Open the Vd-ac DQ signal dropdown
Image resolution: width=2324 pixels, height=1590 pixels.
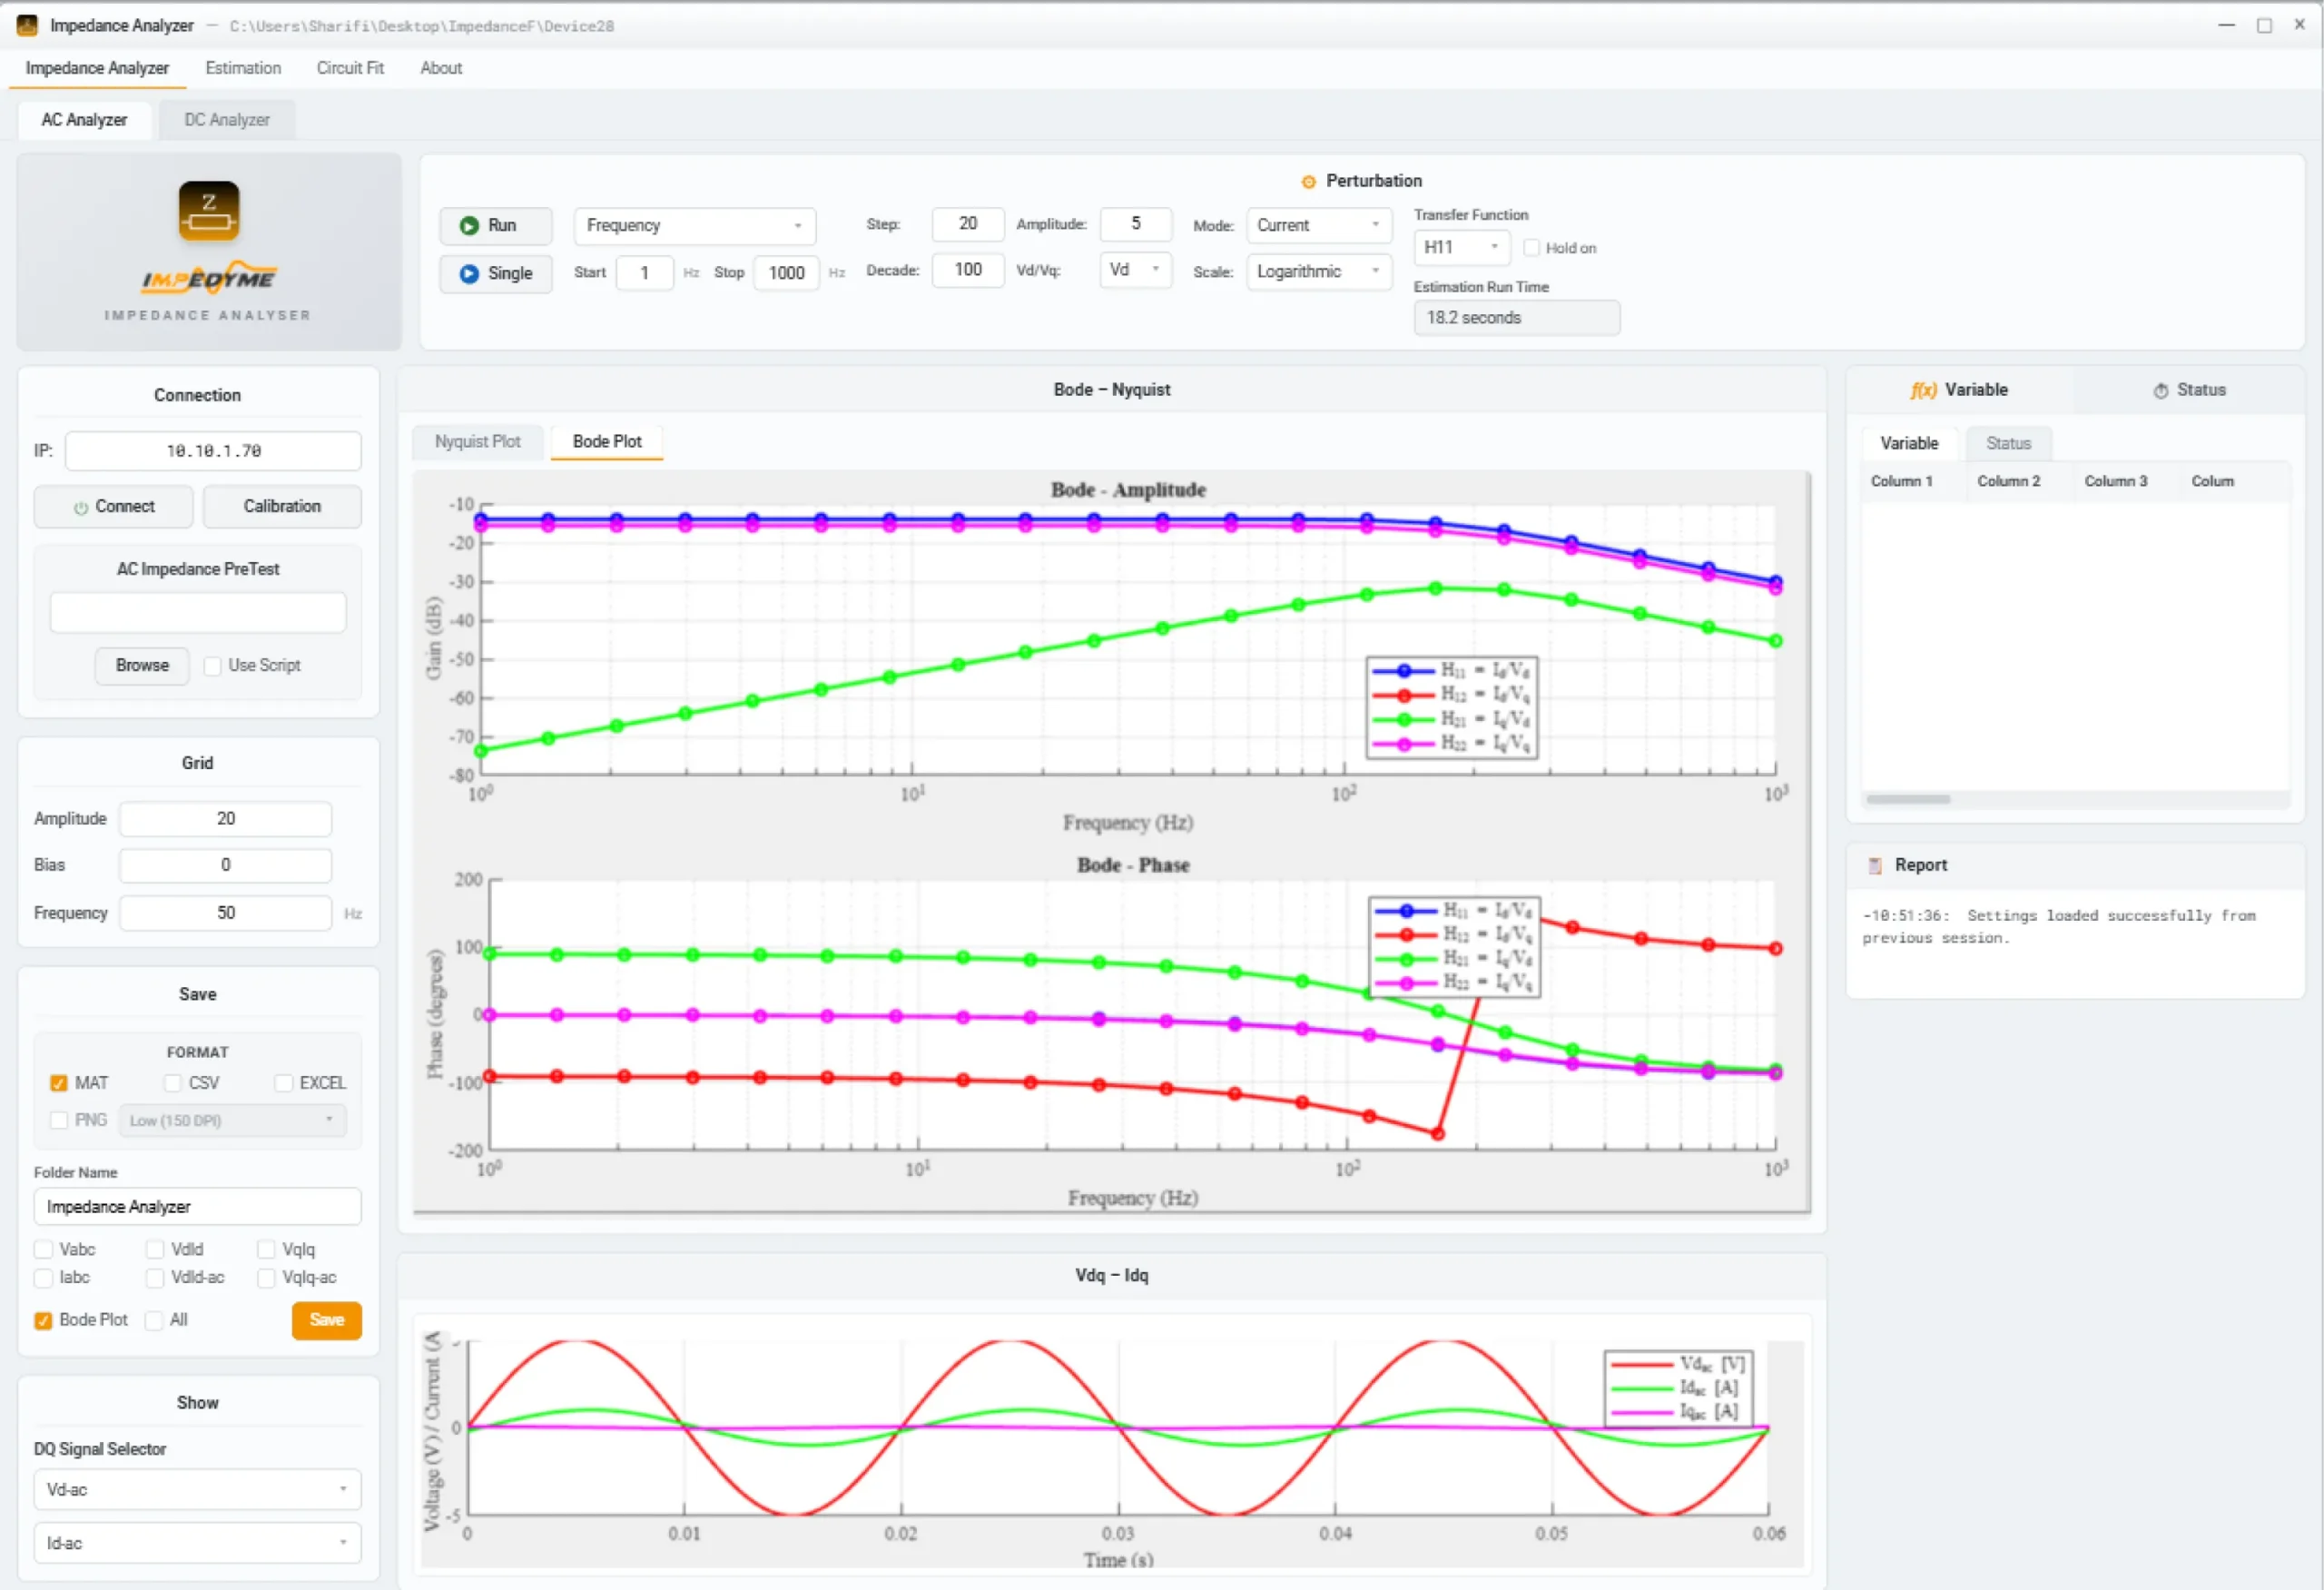coord(197,1490)
